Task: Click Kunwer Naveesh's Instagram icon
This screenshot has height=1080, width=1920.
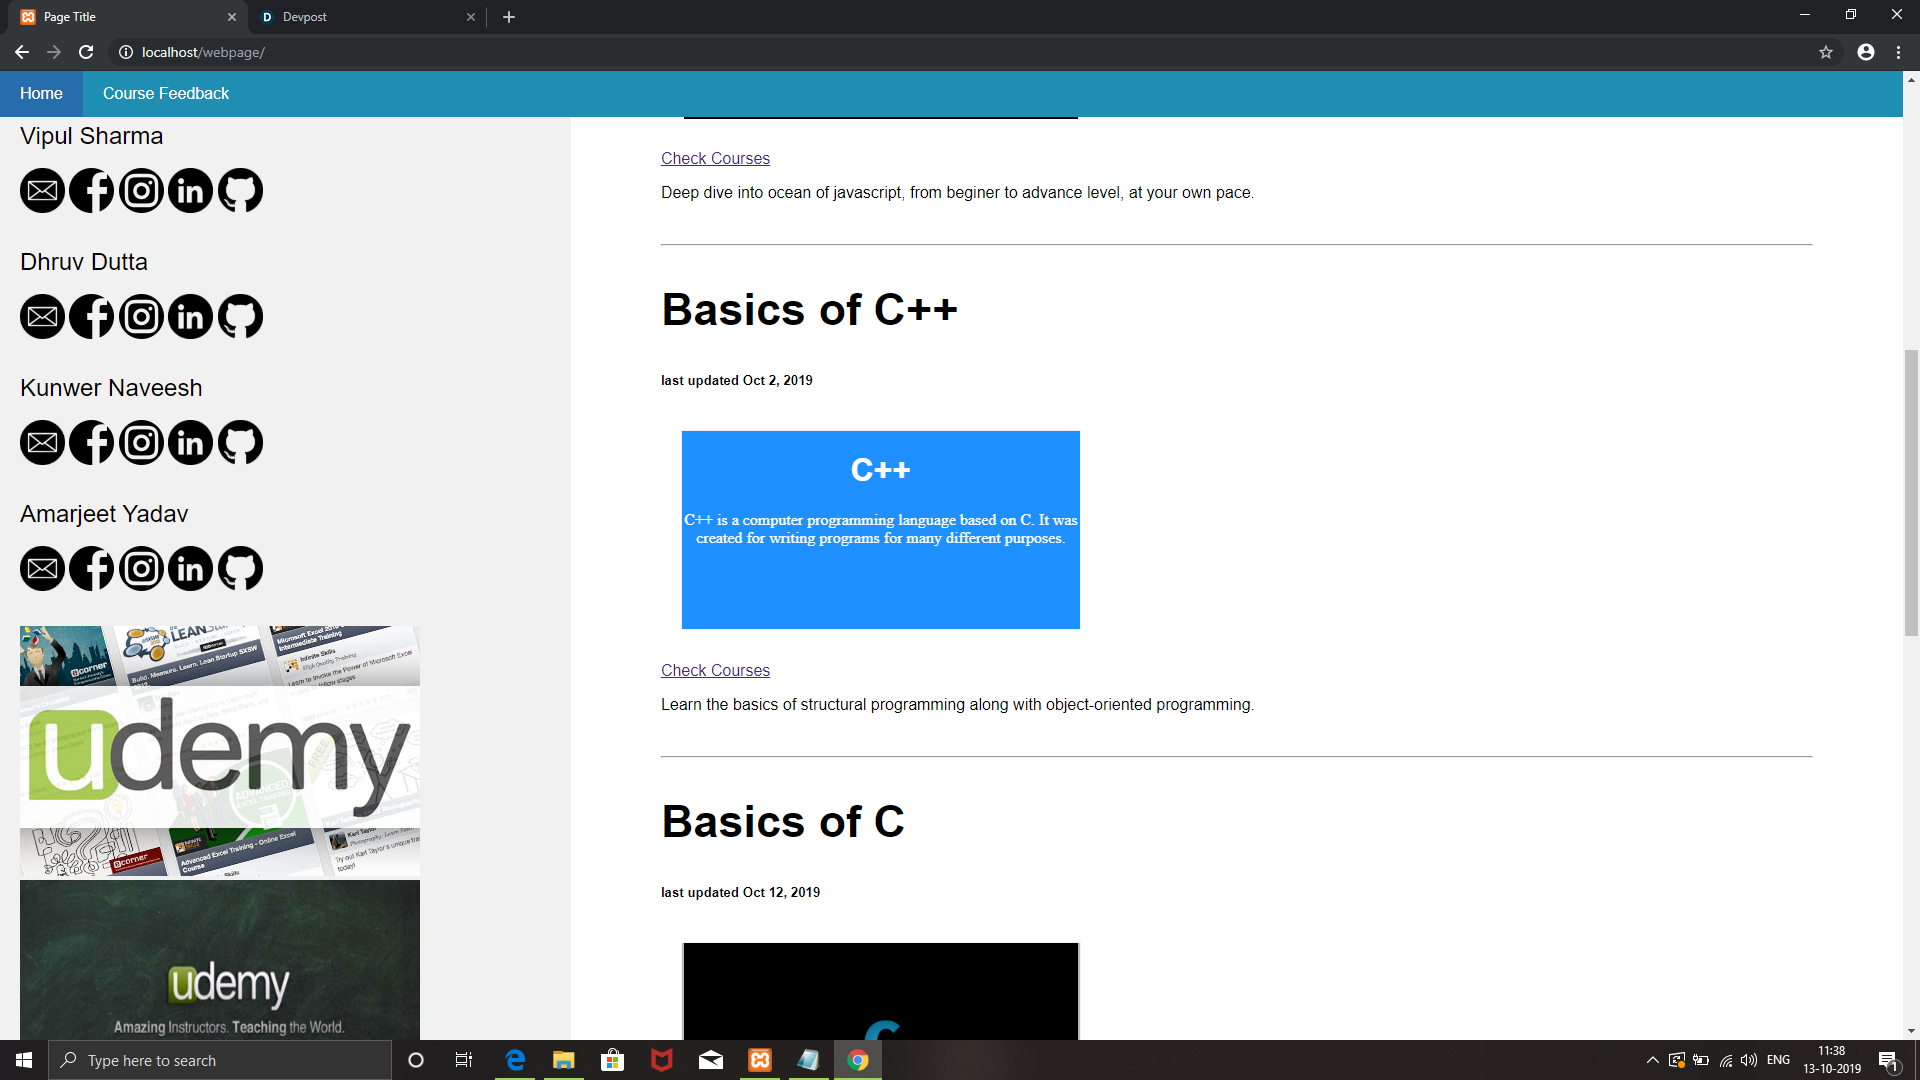Action: [x=141, y=443]
